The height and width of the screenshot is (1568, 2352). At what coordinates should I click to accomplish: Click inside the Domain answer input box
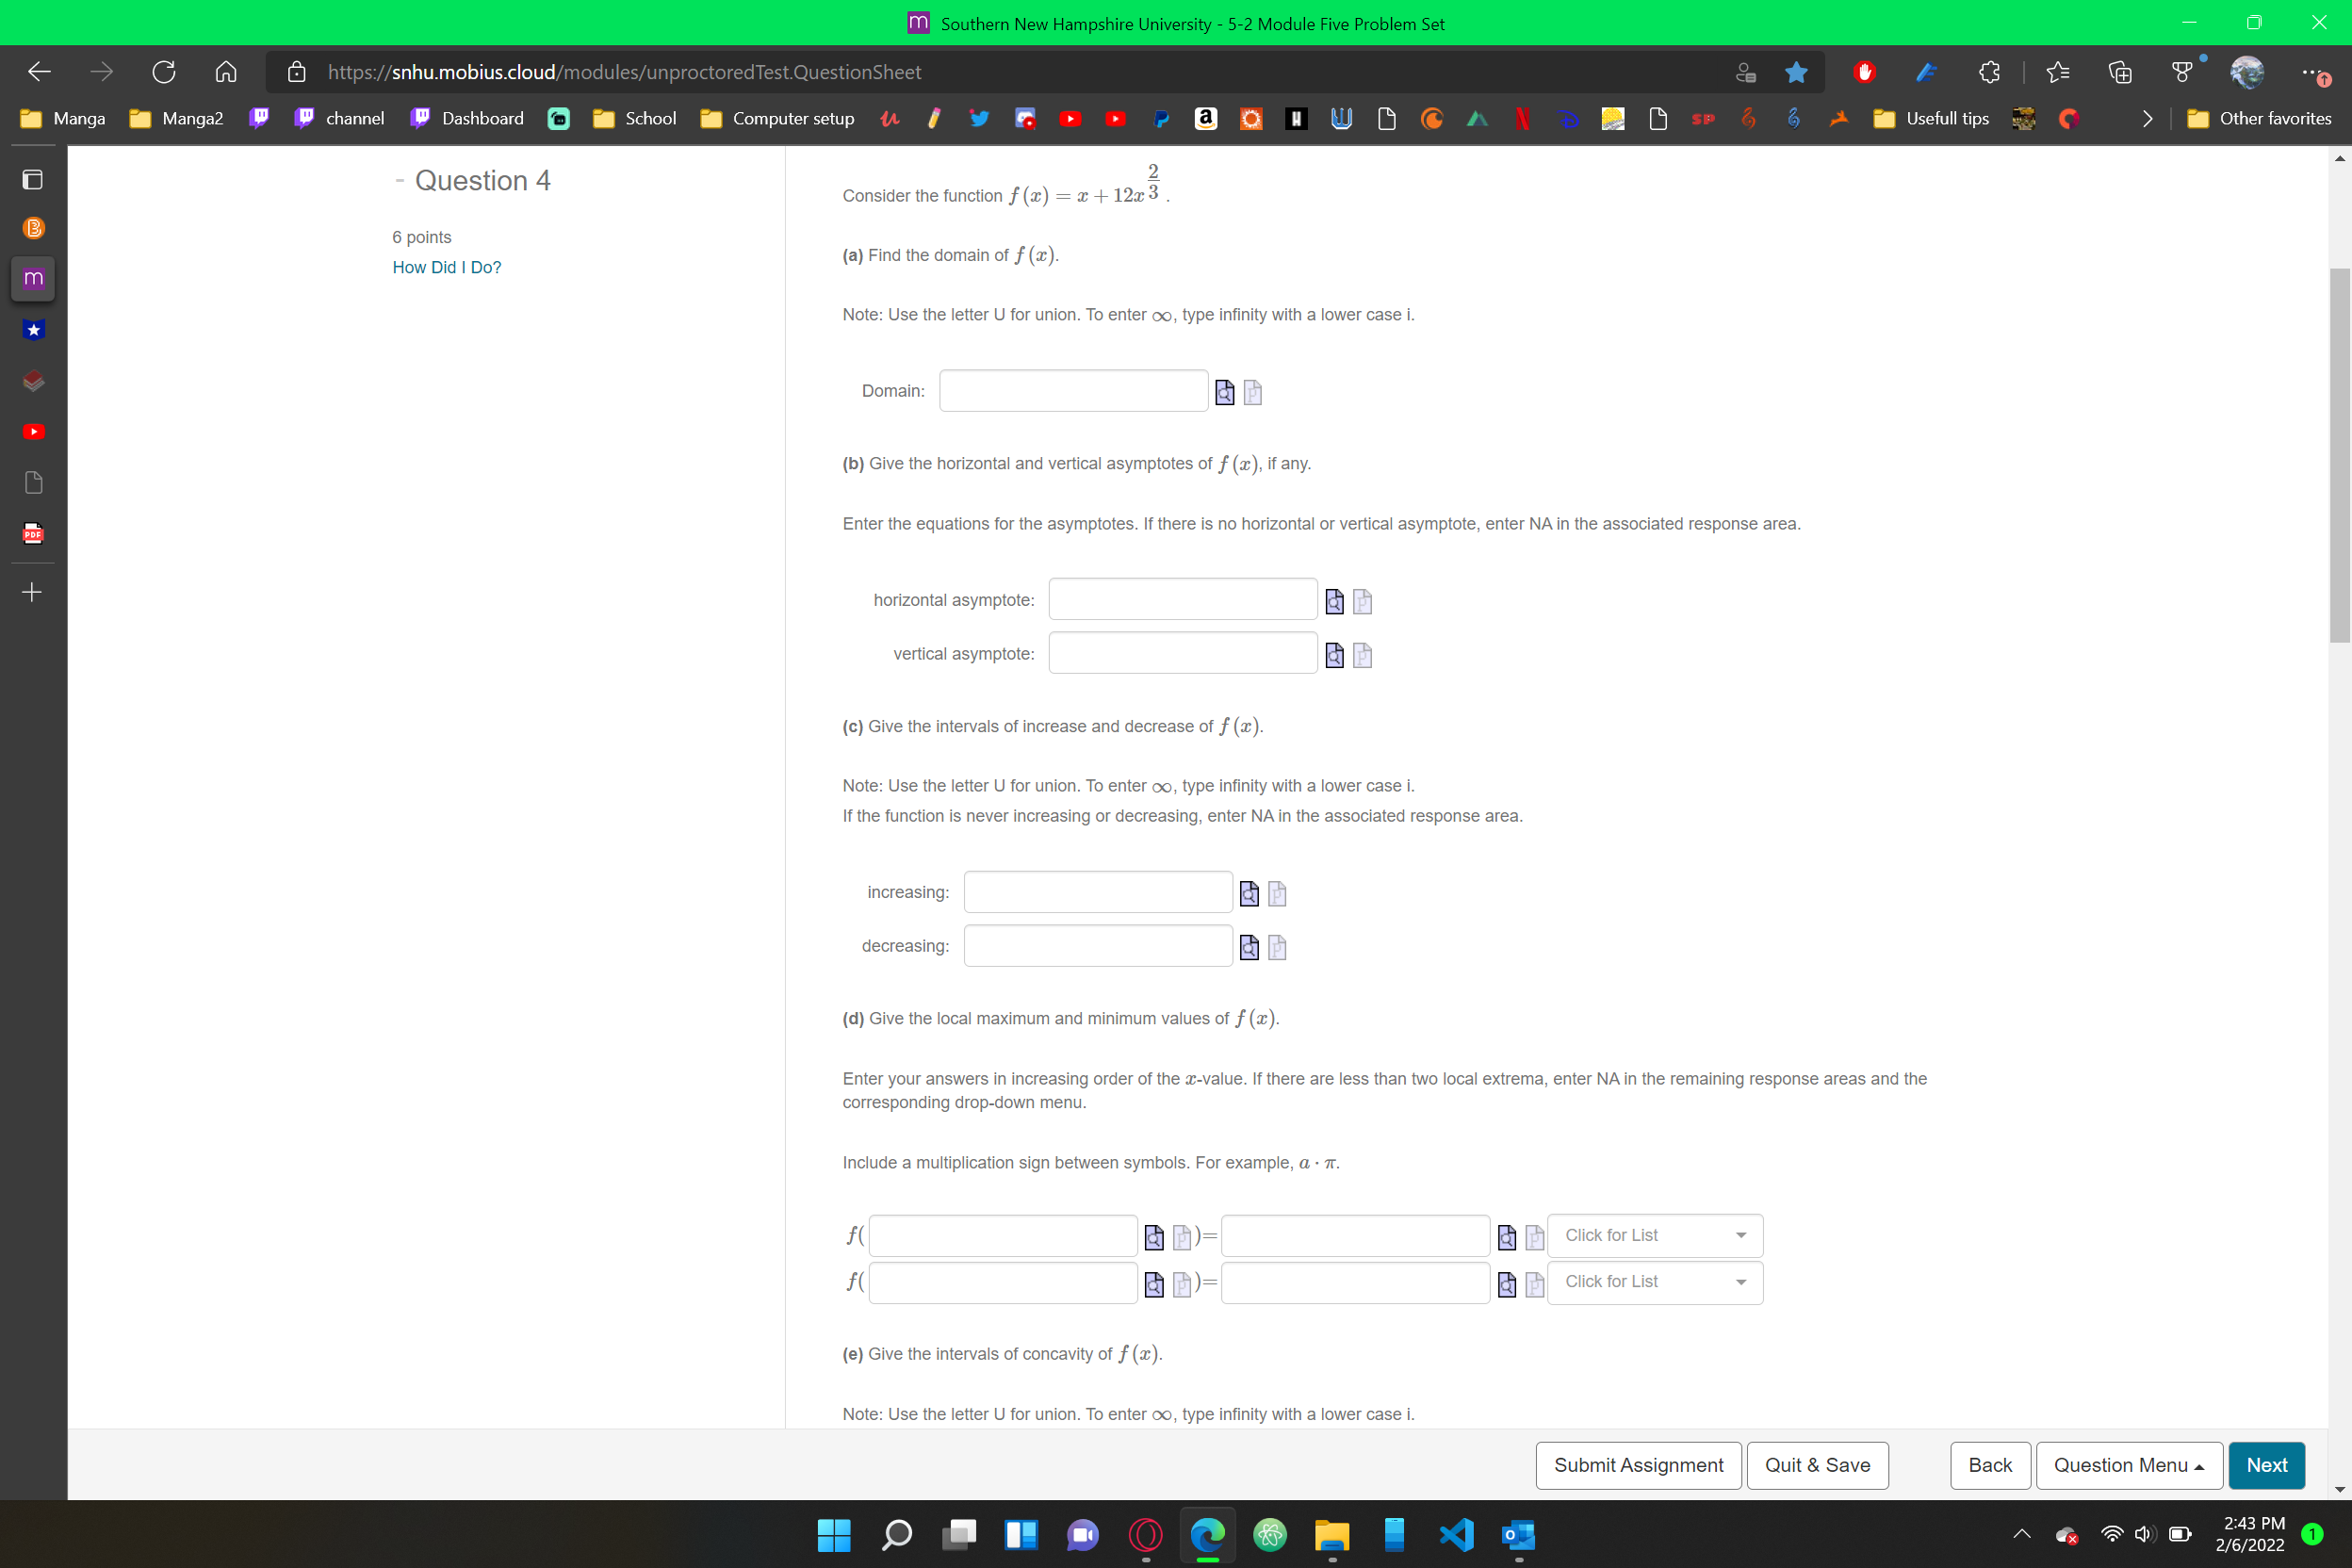pyautogui.click(x=1074, y=390)
